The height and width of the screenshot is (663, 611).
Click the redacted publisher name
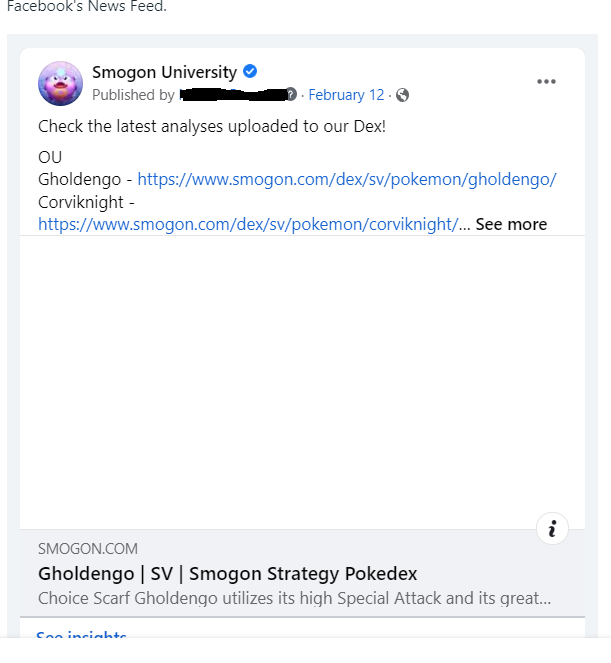tap(232, 95)
